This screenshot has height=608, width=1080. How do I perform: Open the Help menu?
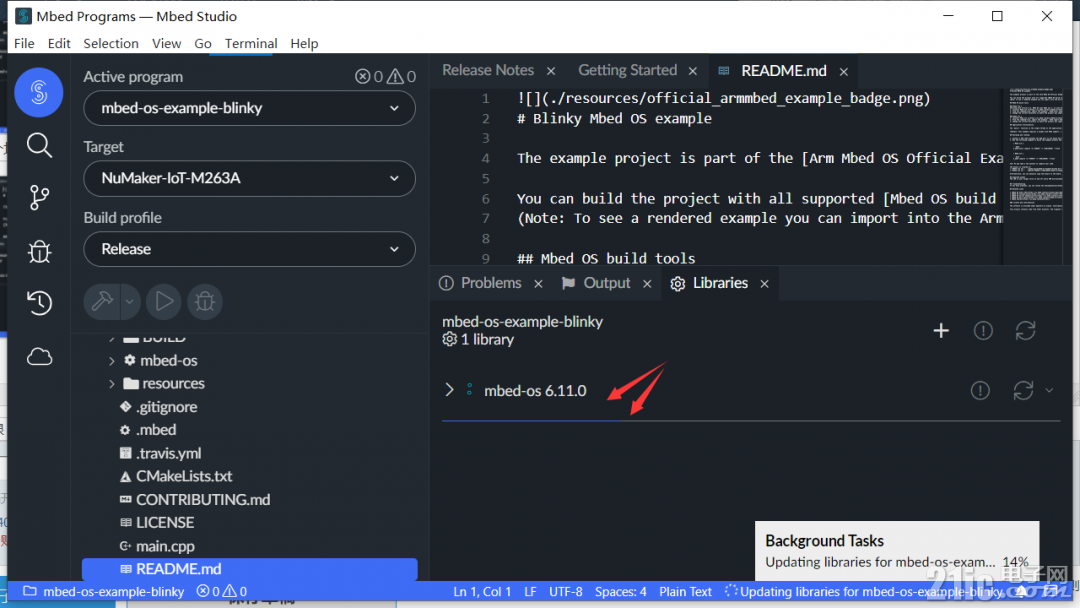click(304, 43)
